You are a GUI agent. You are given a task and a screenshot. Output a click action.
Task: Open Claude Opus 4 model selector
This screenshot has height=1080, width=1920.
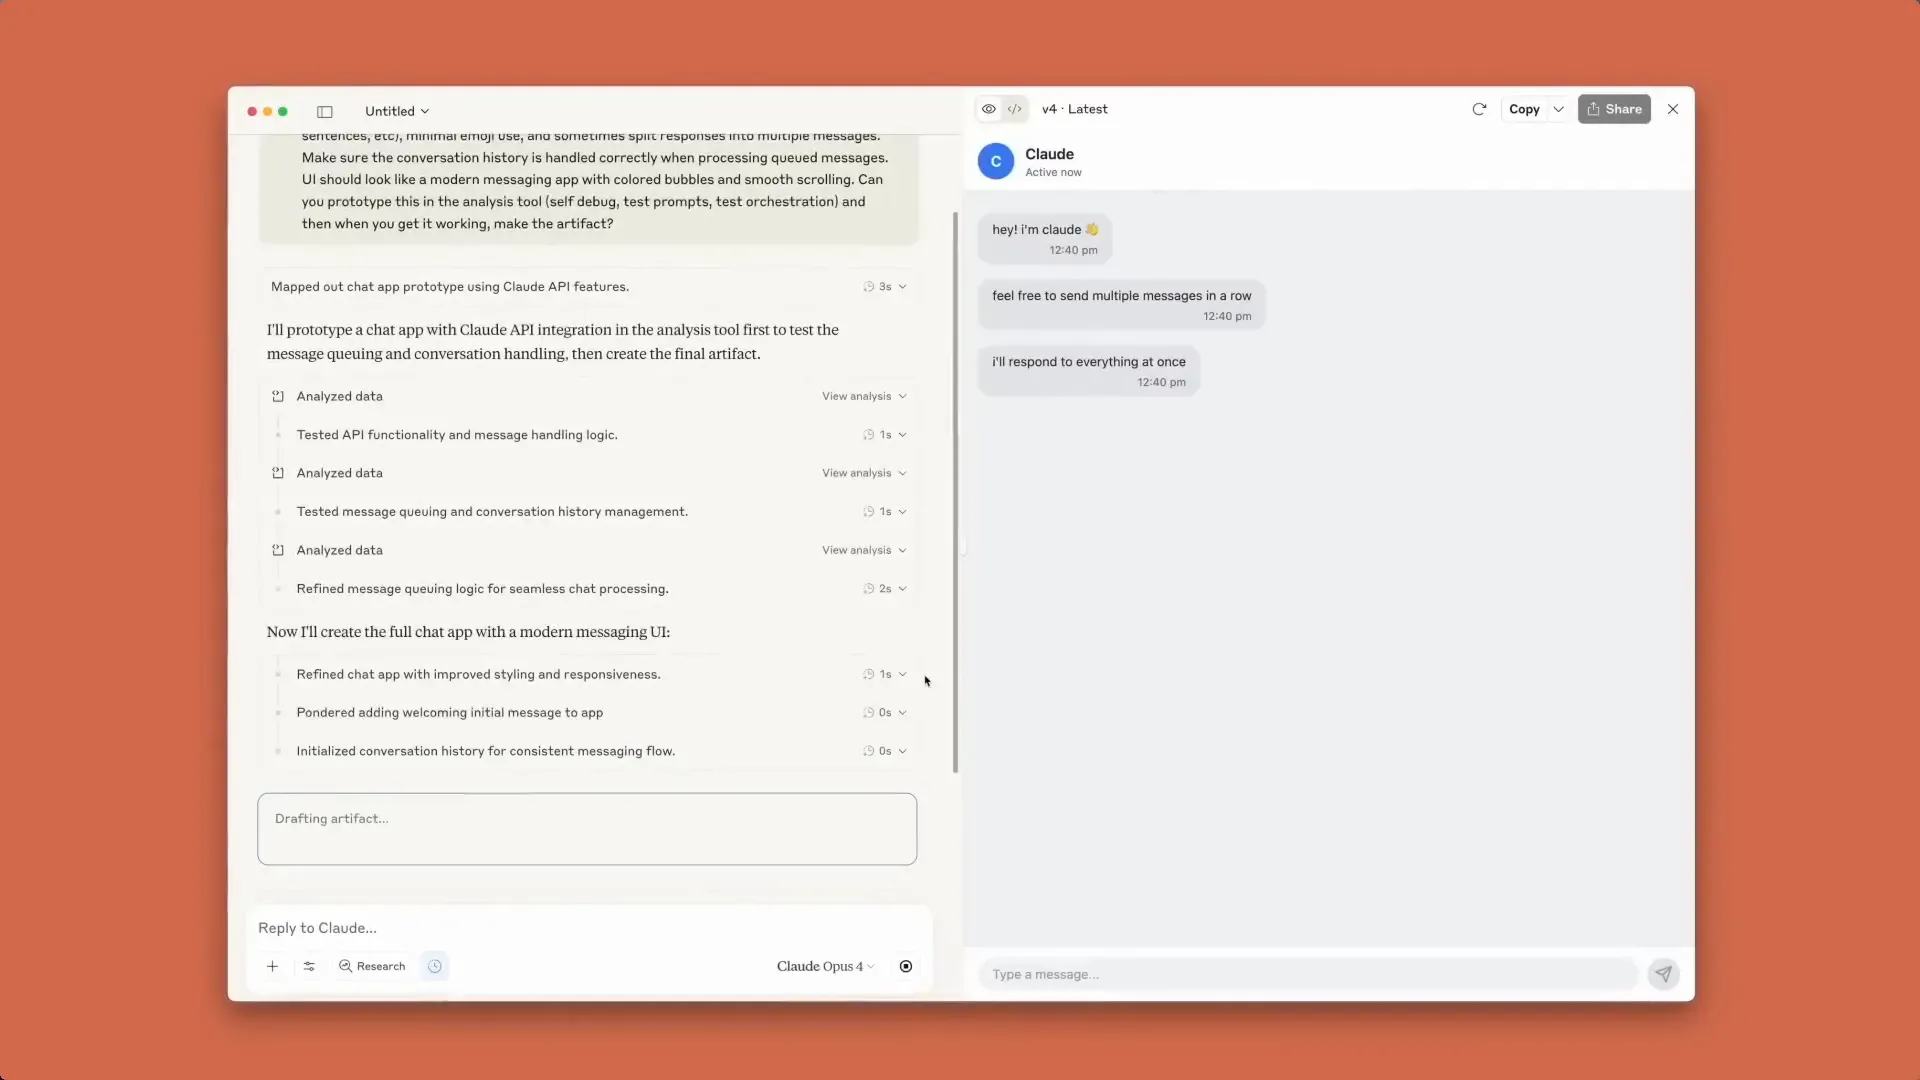(825, 967)
